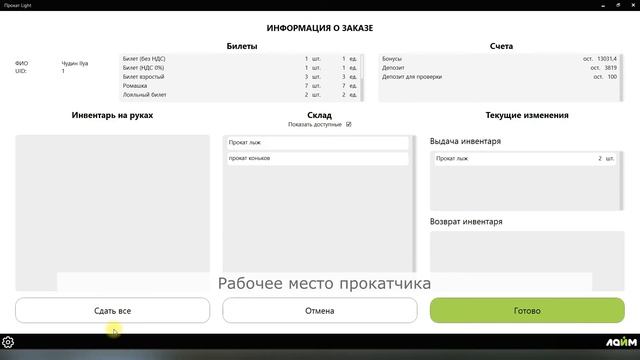
Task: Confirm with the green Готово button
Action: [x=527, y=311]
